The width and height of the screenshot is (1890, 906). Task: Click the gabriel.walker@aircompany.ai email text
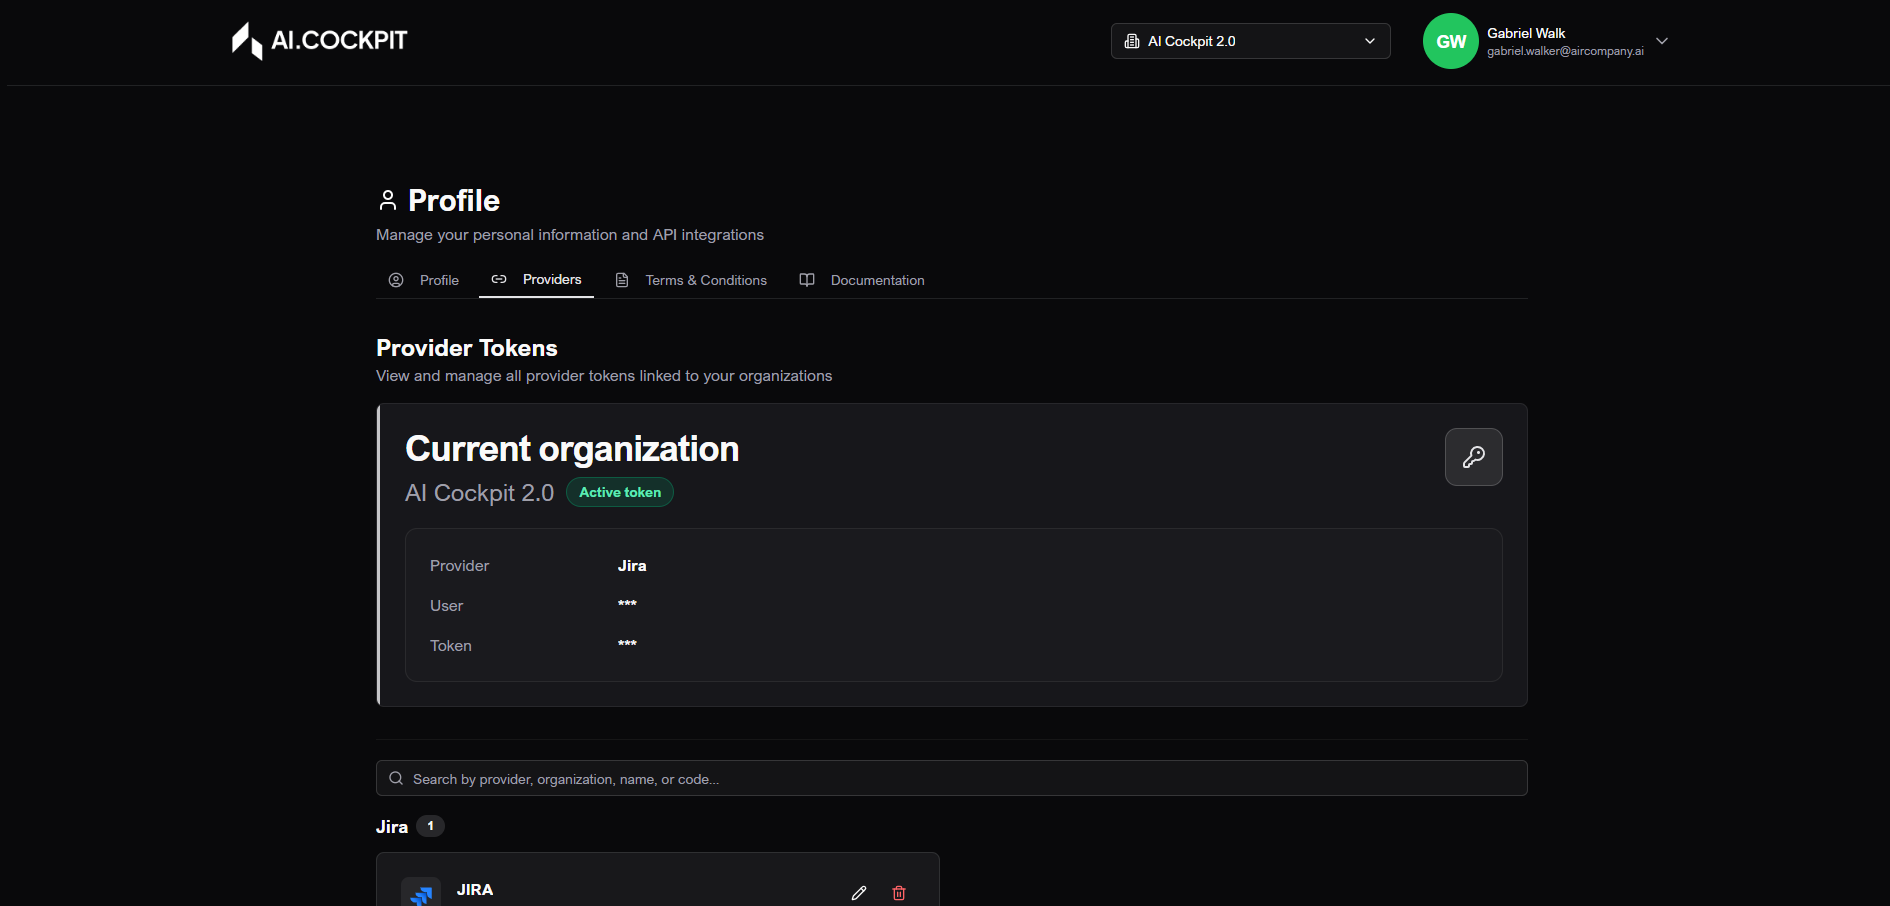point(1564,51)
